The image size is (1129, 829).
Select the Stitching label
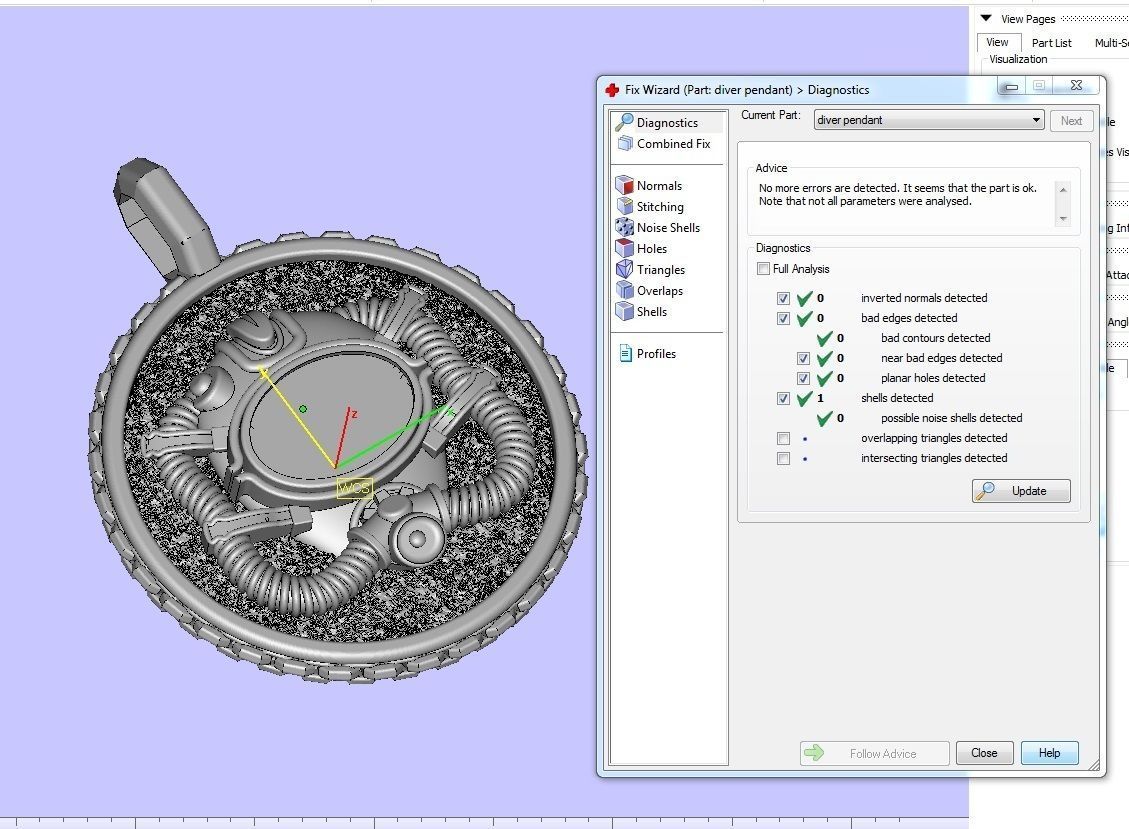click(660, 207)
